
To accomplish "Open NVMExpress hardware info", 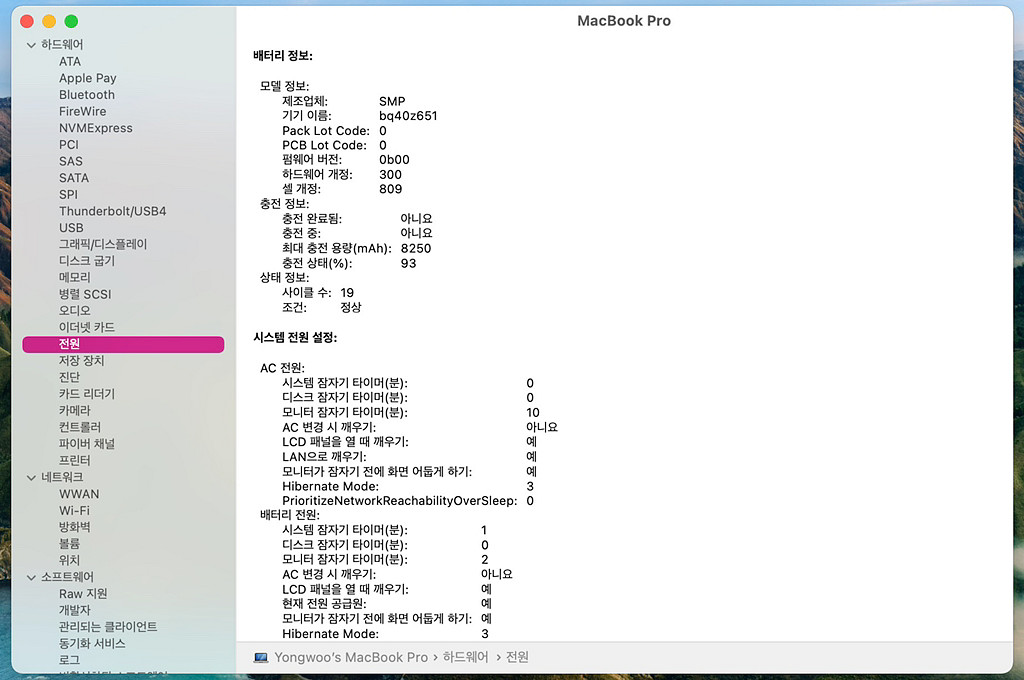I will point(95,128).
